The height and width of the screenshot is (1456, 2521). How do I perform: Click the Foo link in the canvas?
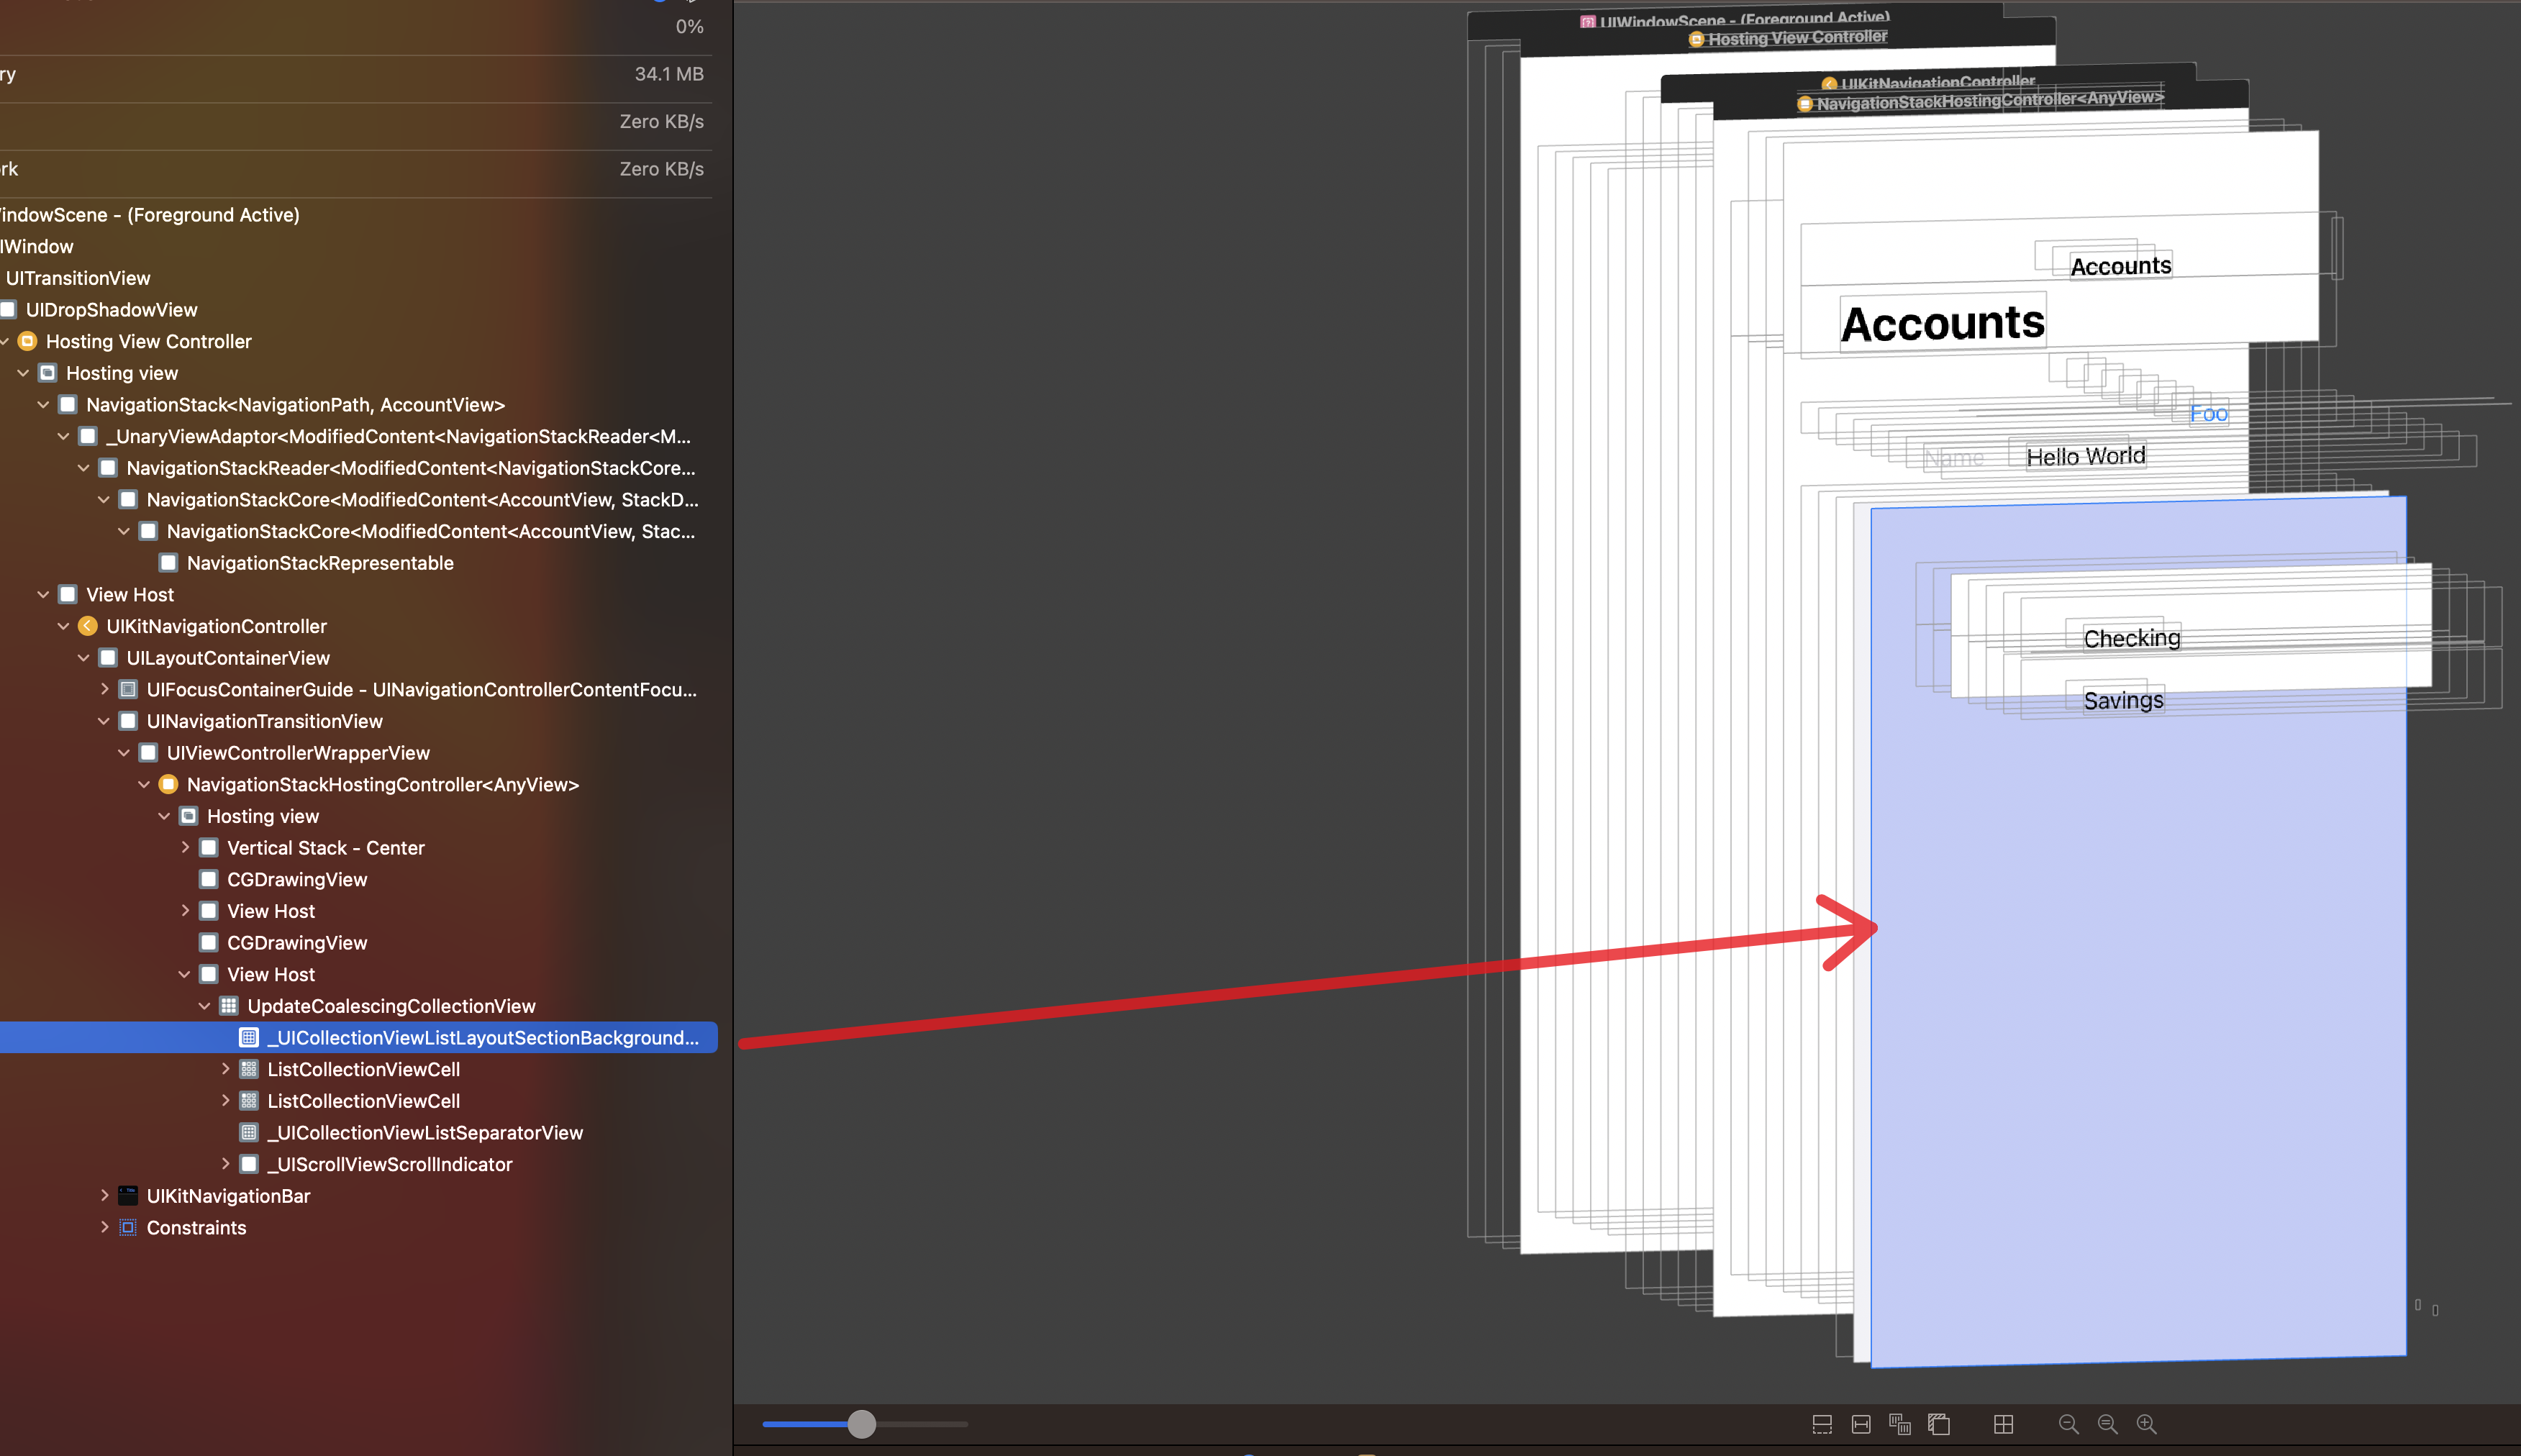(x=2208, y=413)
